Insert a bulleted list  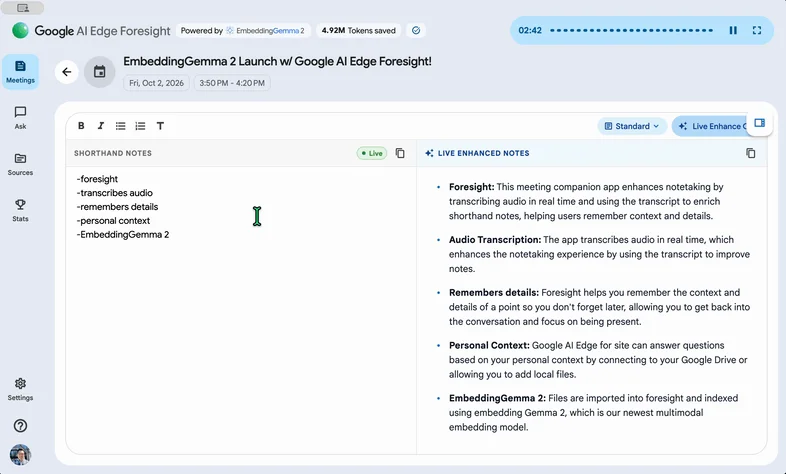[x=120, y=126]
